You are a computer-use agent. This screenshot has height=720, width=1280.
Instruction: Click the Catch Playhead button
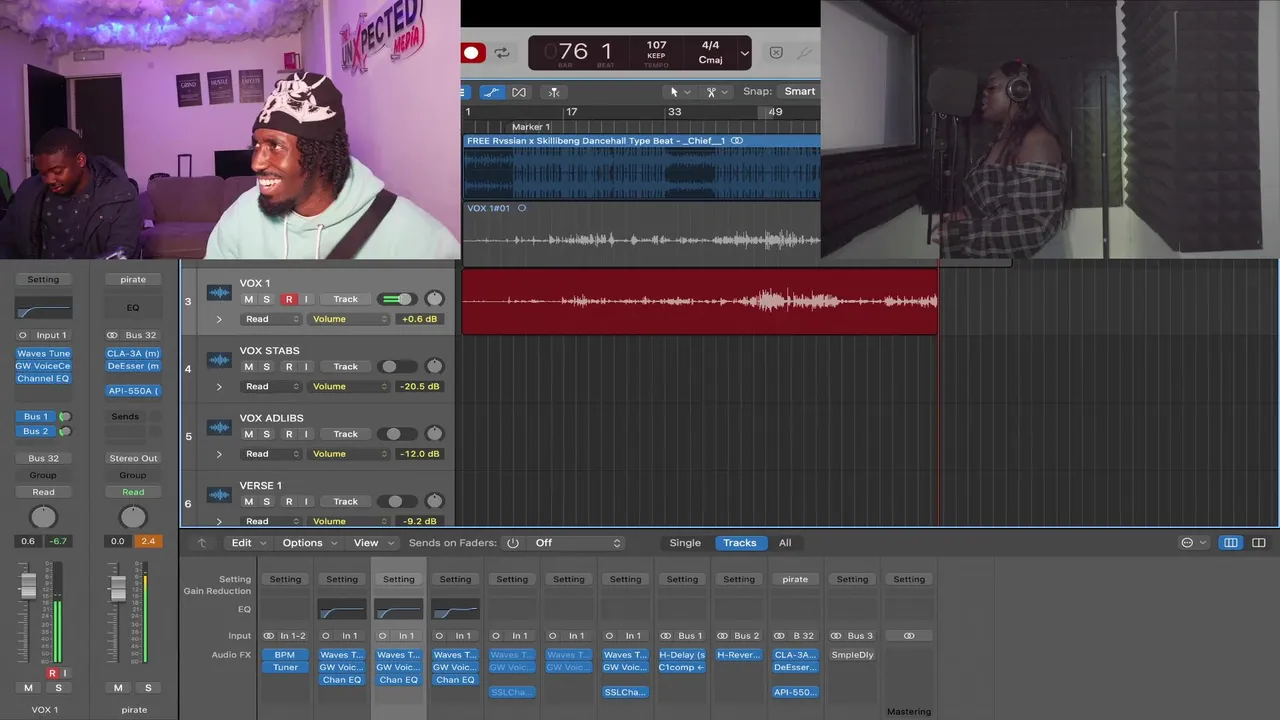click(x=554, y=92)
